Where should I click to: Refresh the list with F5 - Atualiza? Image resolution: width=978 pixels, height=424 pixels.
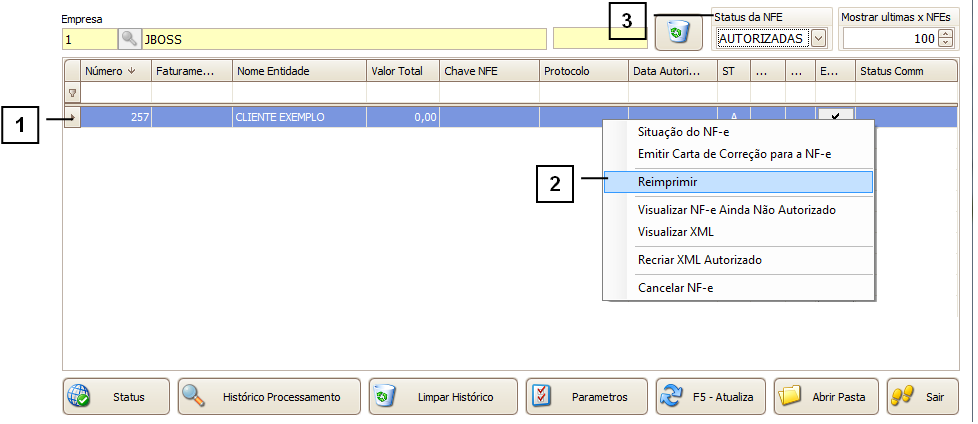point(711,397)
